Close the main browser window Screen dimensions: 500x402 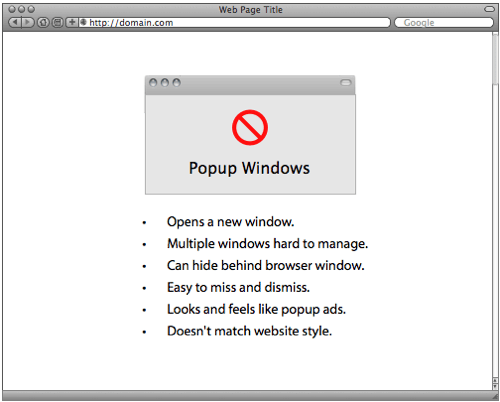(12, 9)
